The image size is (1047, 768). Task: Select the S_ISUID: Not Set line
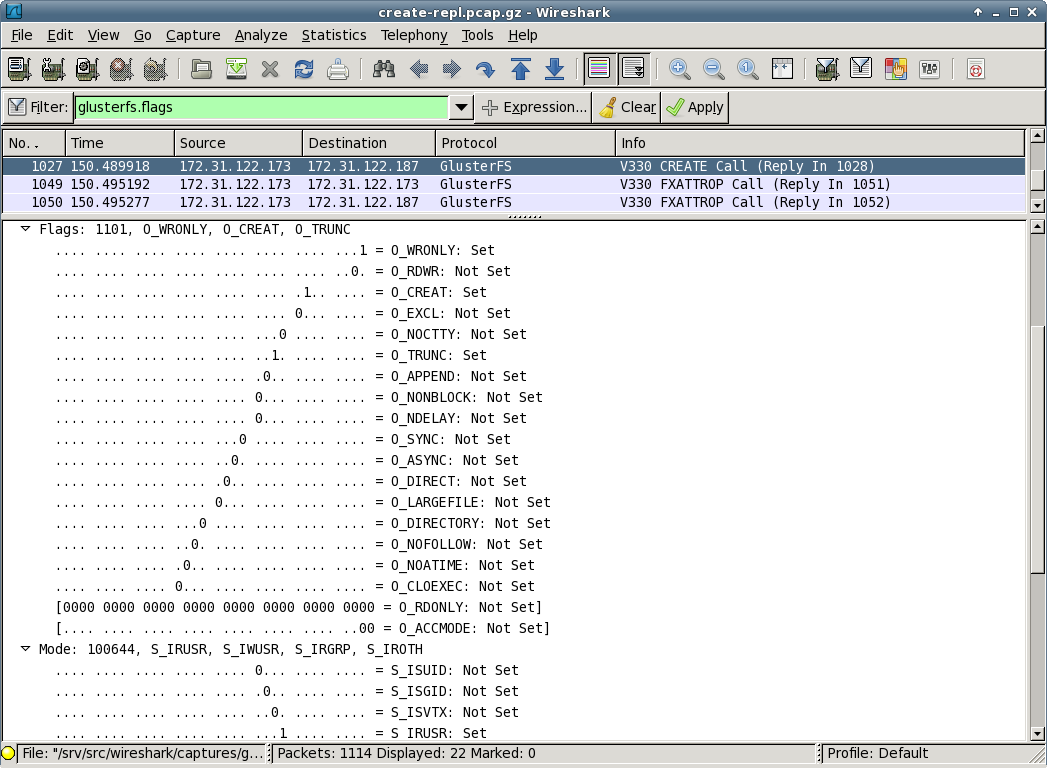(x=287, y=670)
